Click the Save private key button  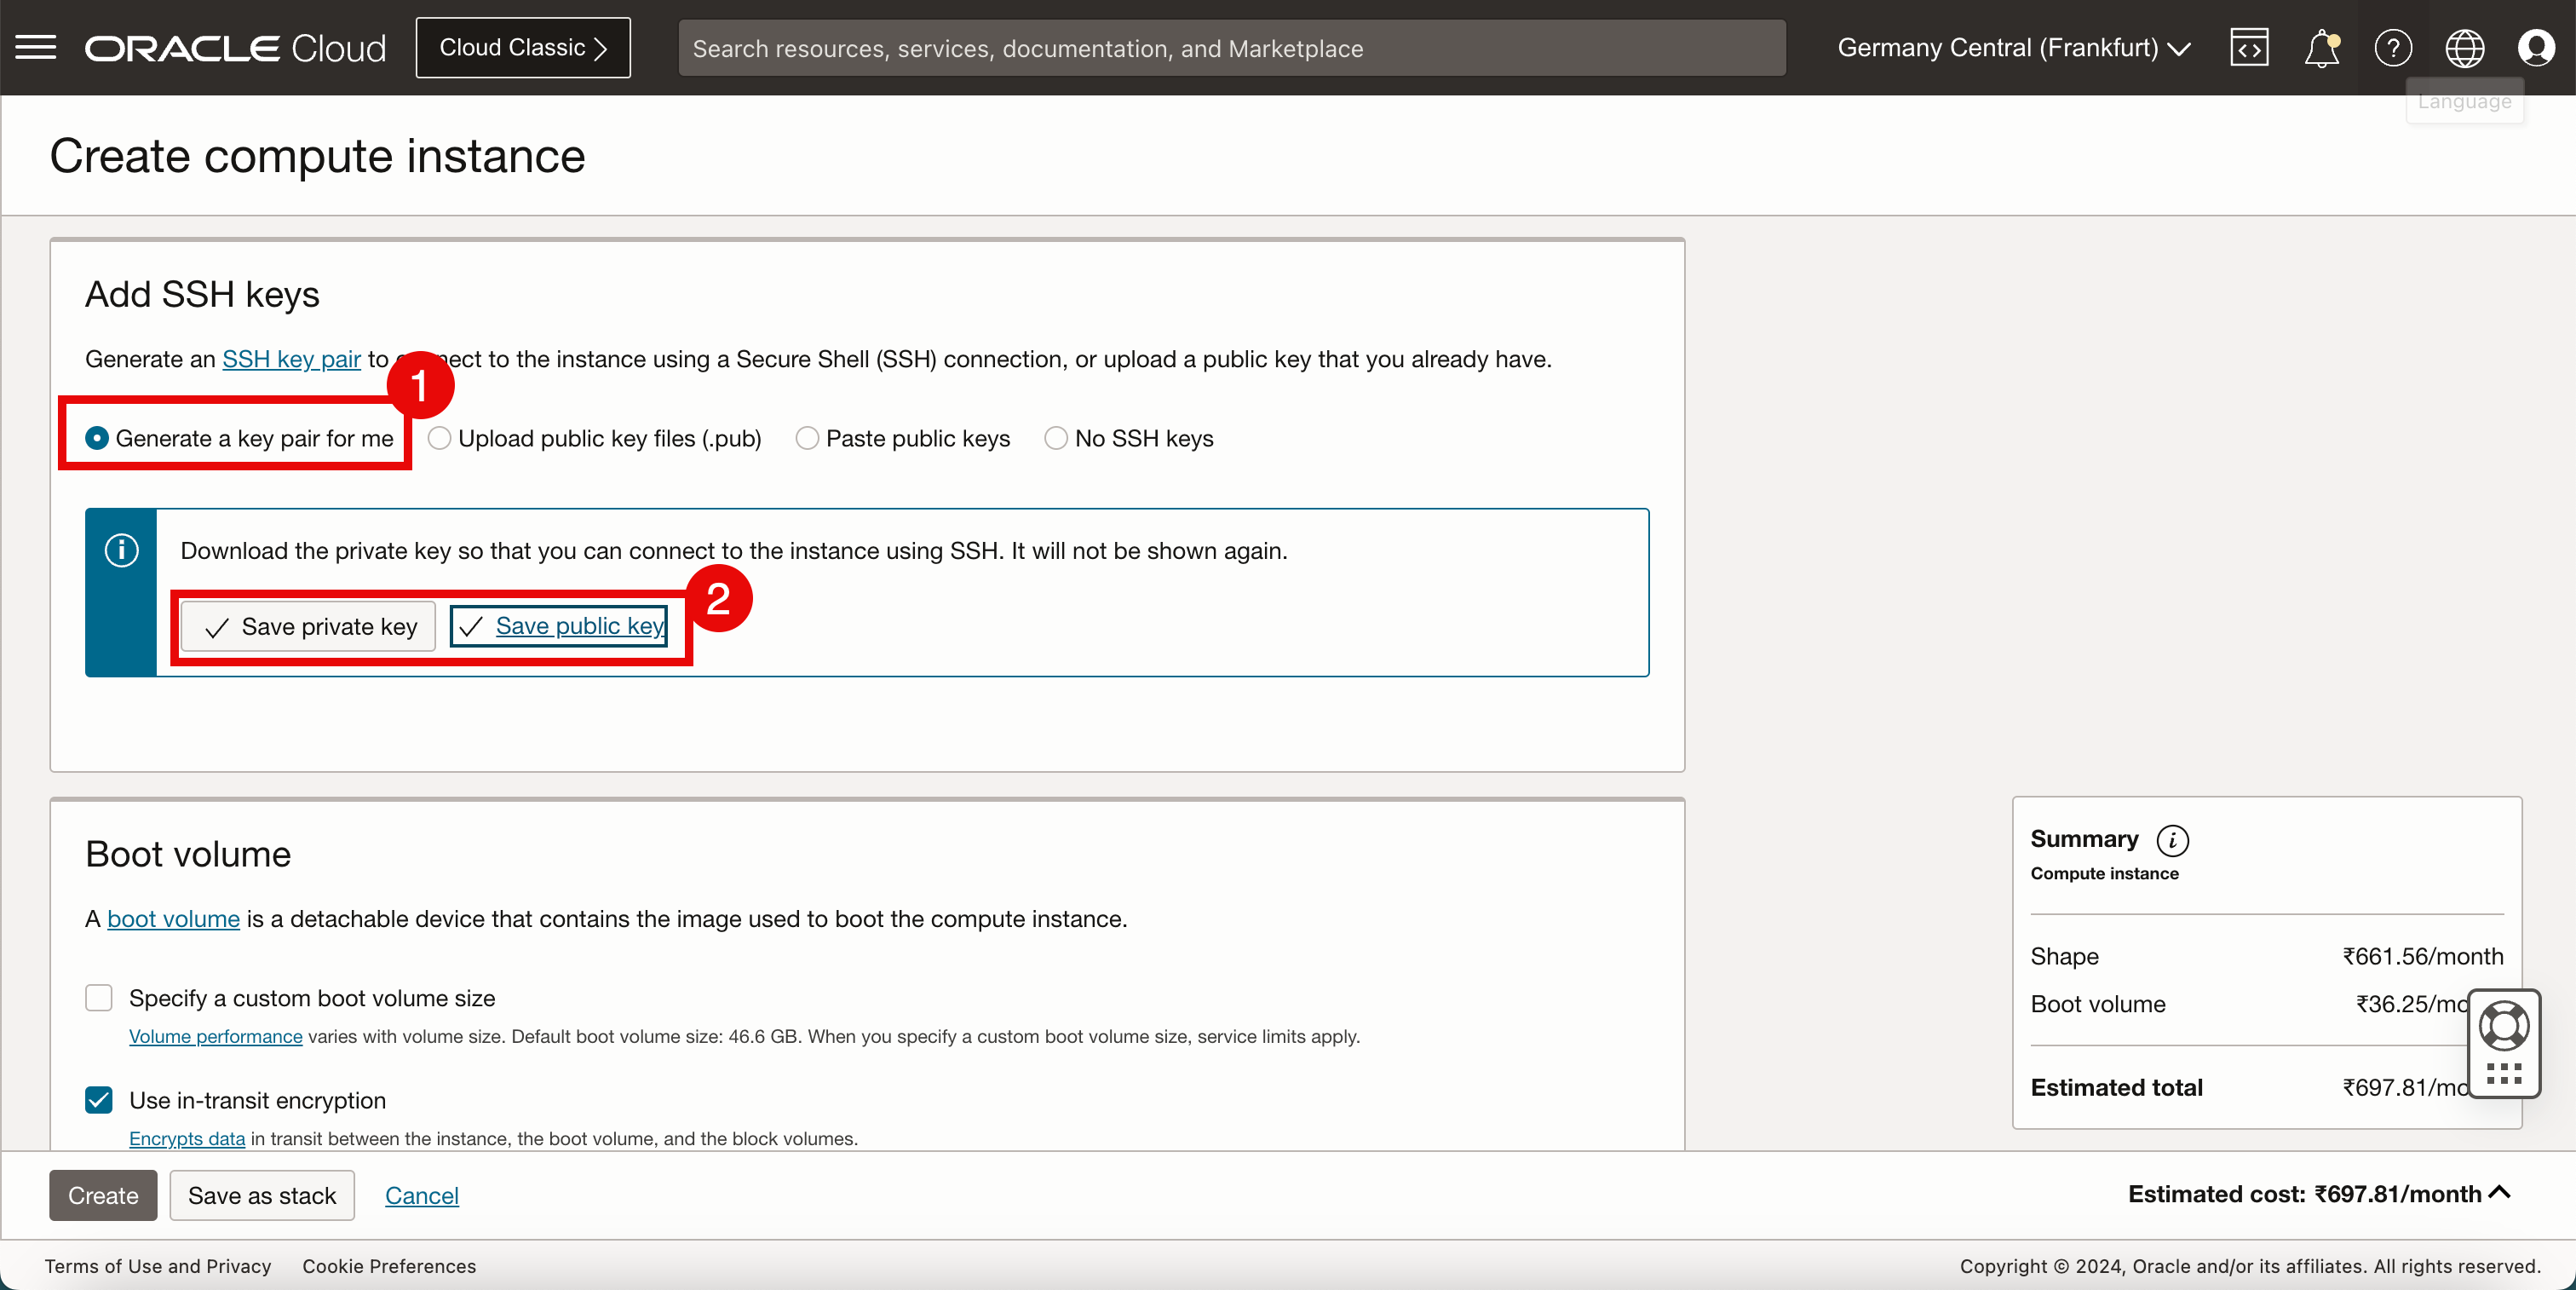click(x=308, y=626)
